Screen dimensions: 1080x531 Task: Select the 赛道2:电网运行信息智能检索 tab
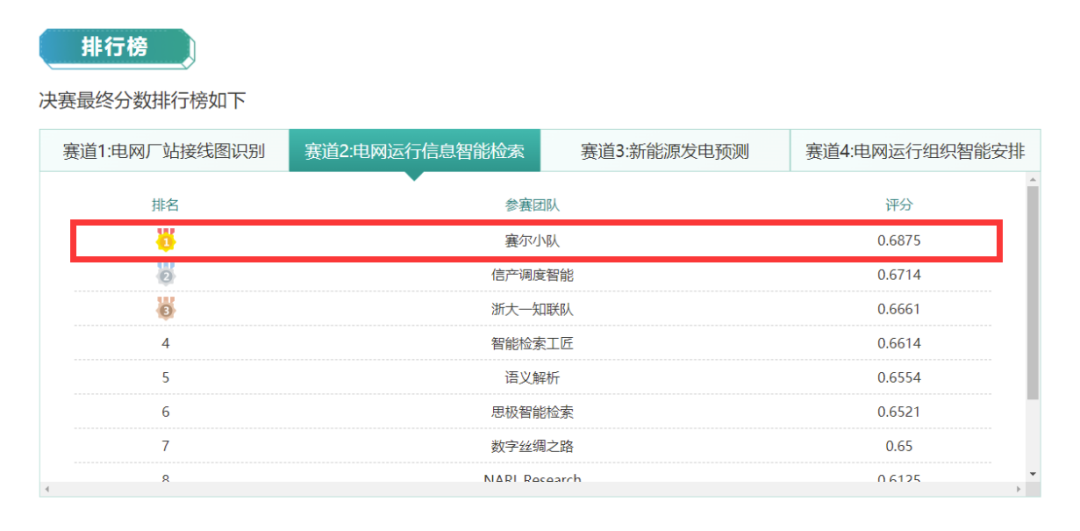click(415, 151)
